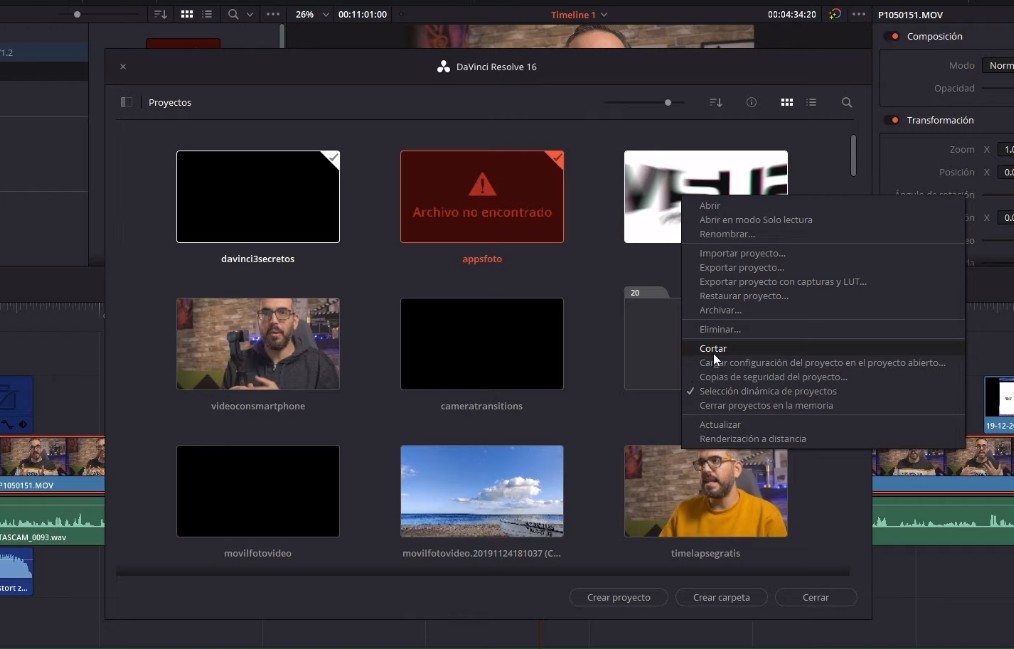Expand the Timeline 1 dropdown
Viewport: 1014px width, 649px height.
604,15
